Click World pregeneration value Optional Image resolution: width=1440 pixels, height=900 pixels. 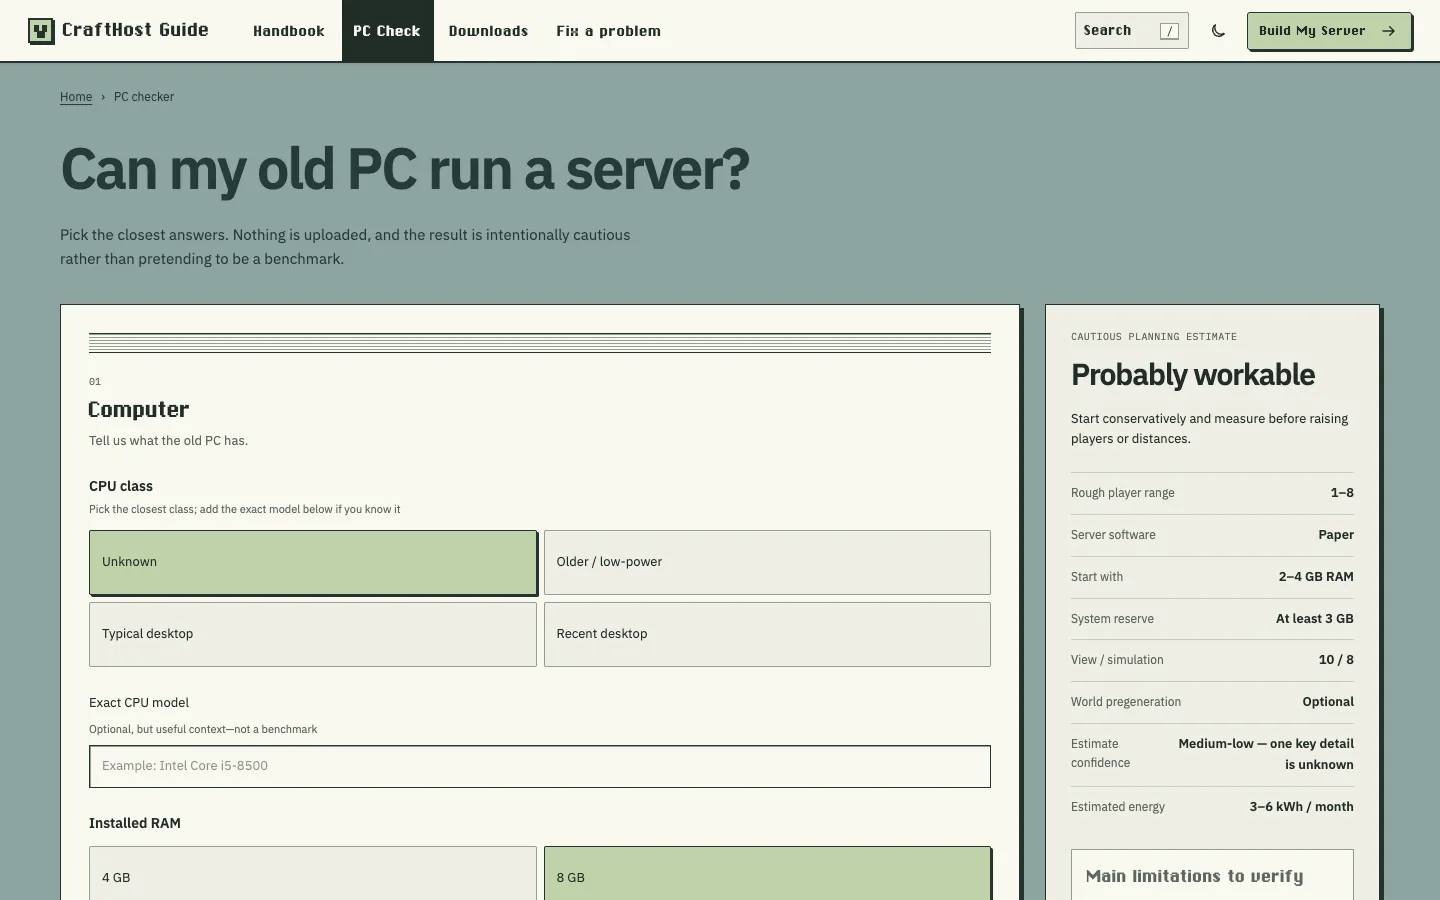click(1328, 702)
